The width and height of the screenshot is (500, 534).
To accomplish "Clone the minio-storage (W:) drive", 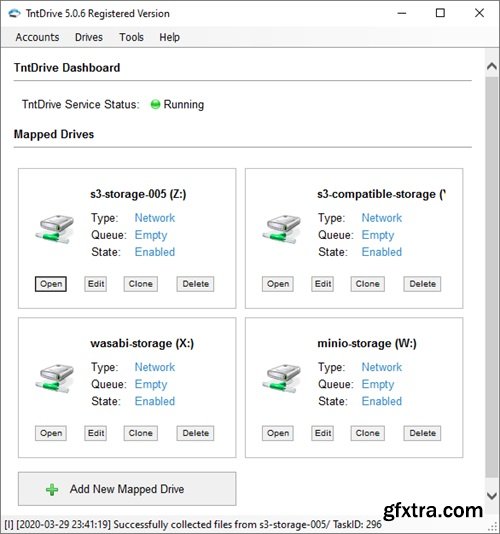I will click(367, 433).
